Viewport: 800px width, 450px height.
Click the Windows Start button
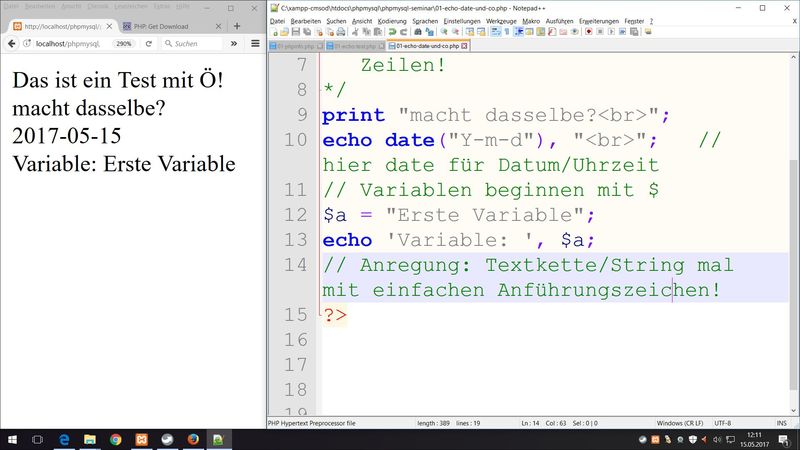pyautogui.click(x=12, y=439)
